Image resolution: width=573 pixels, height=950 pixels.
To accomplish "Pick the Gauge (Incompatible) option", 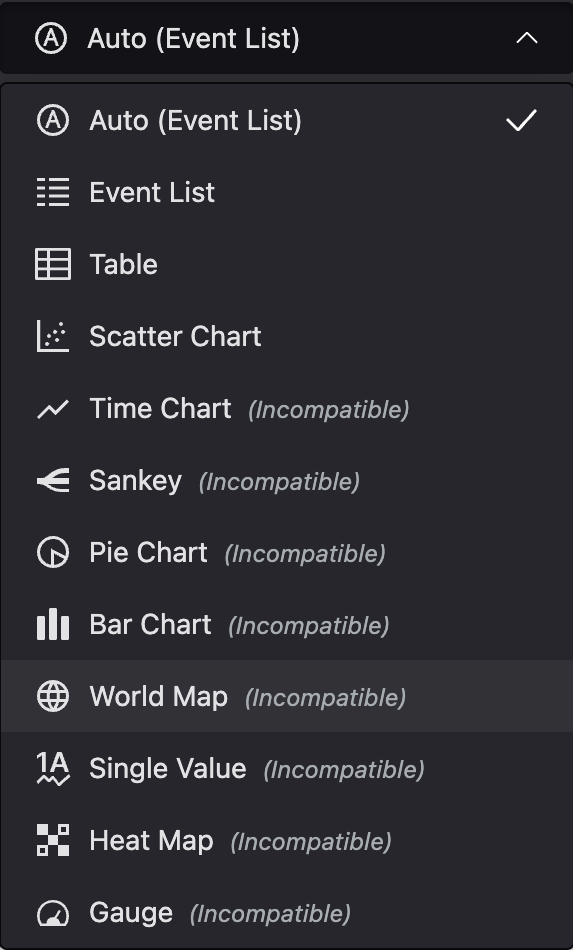I will [286, 913].
